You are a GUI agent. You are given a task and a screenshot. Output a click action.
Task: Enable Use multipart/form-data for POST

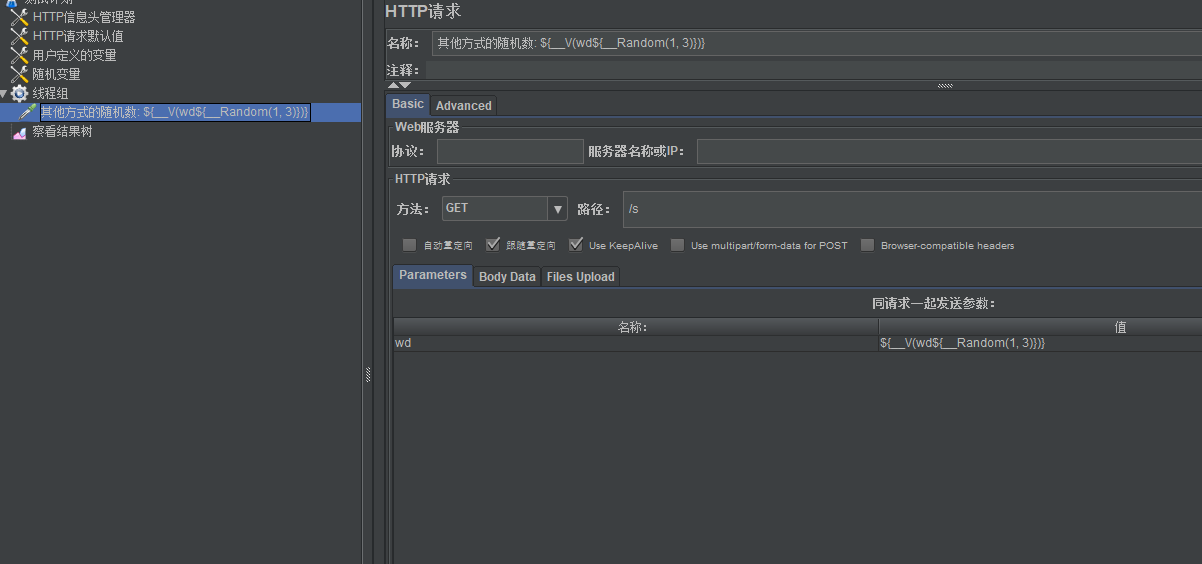coord(677,245)
